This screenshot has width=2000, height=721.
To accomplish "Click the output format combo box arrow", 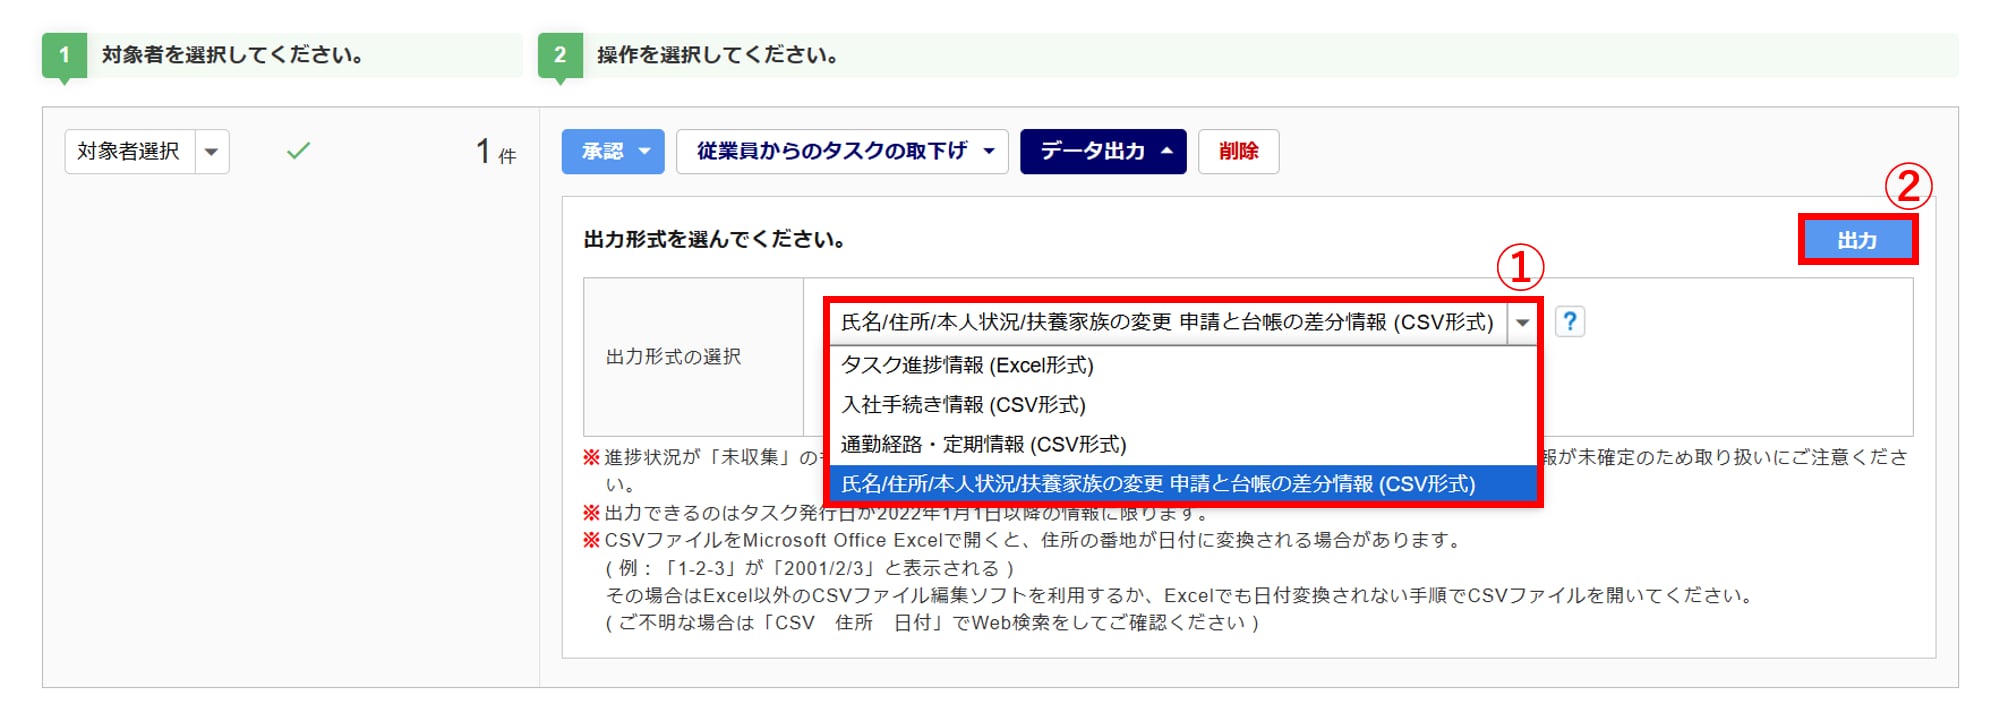I will point(1522,322).
